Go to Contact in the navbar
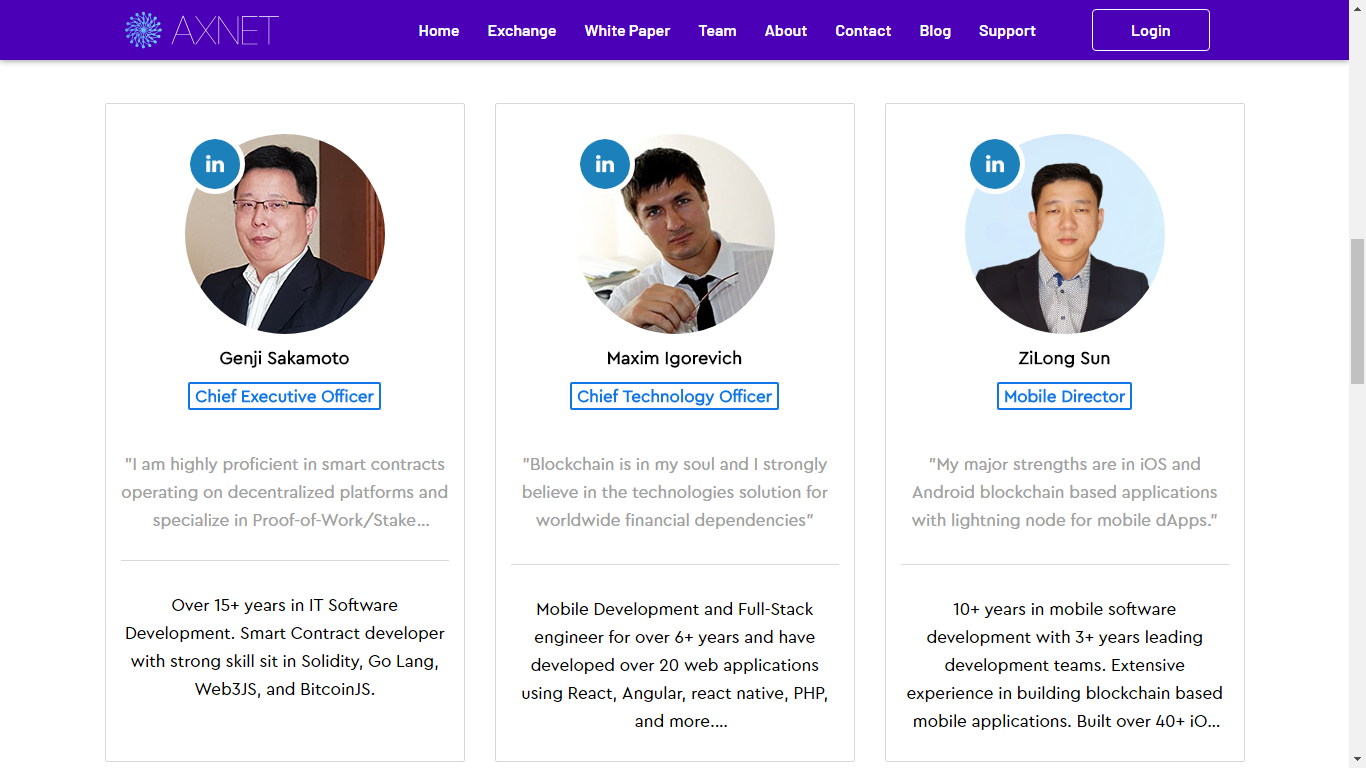 click(x=863, y=31)
